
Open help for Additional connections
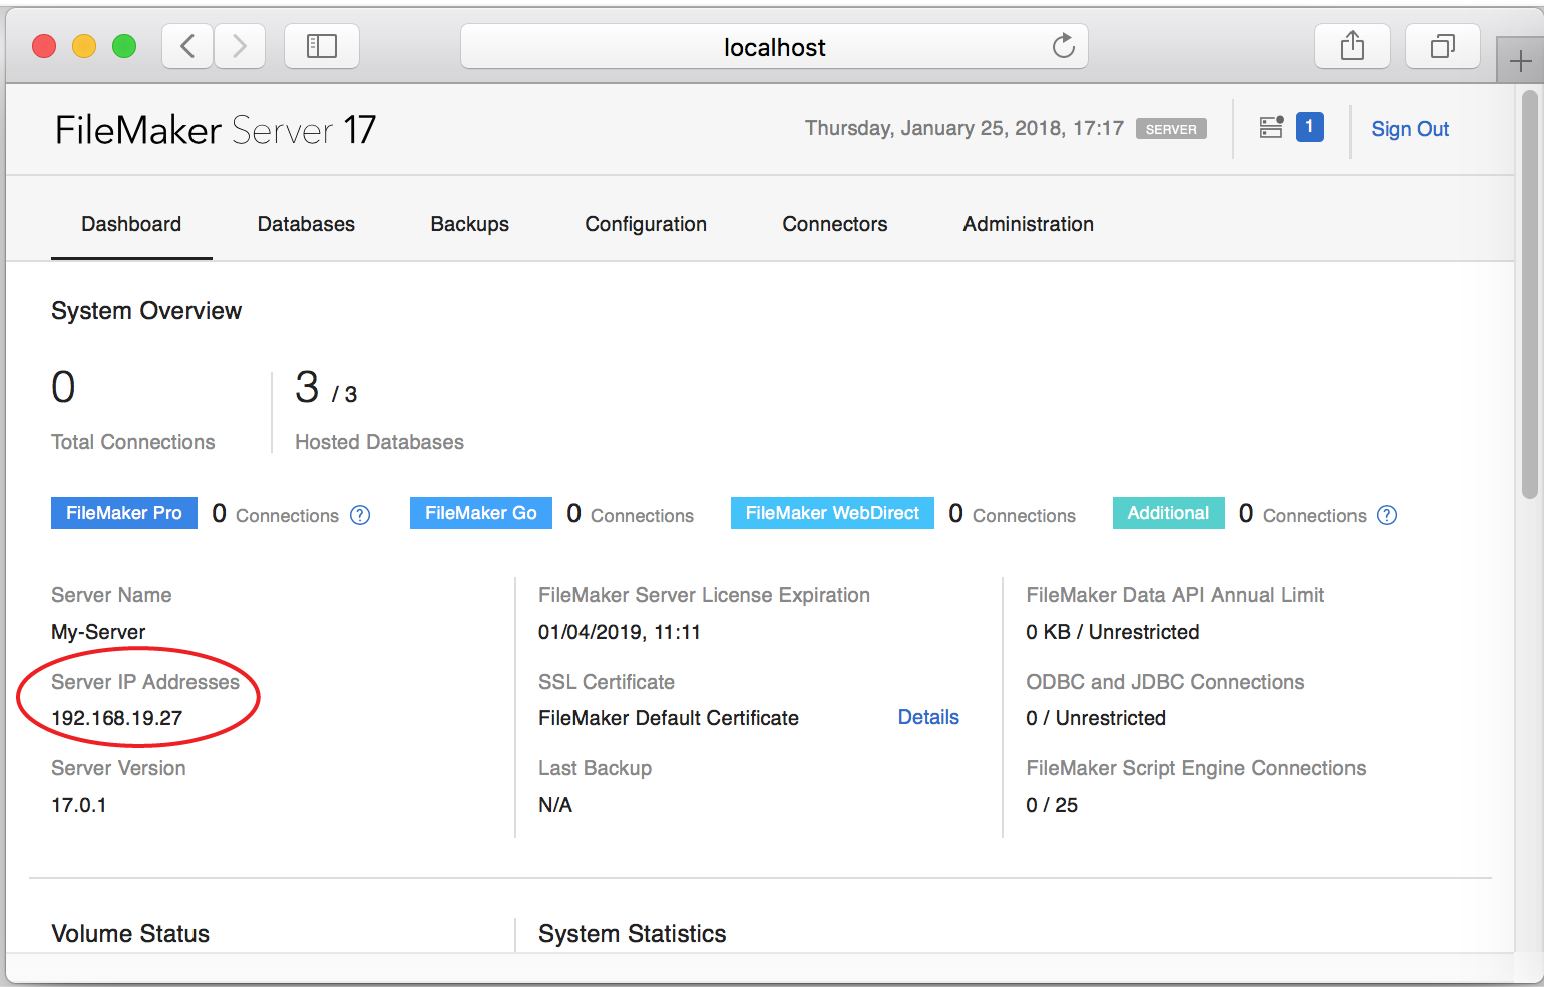1387,515
